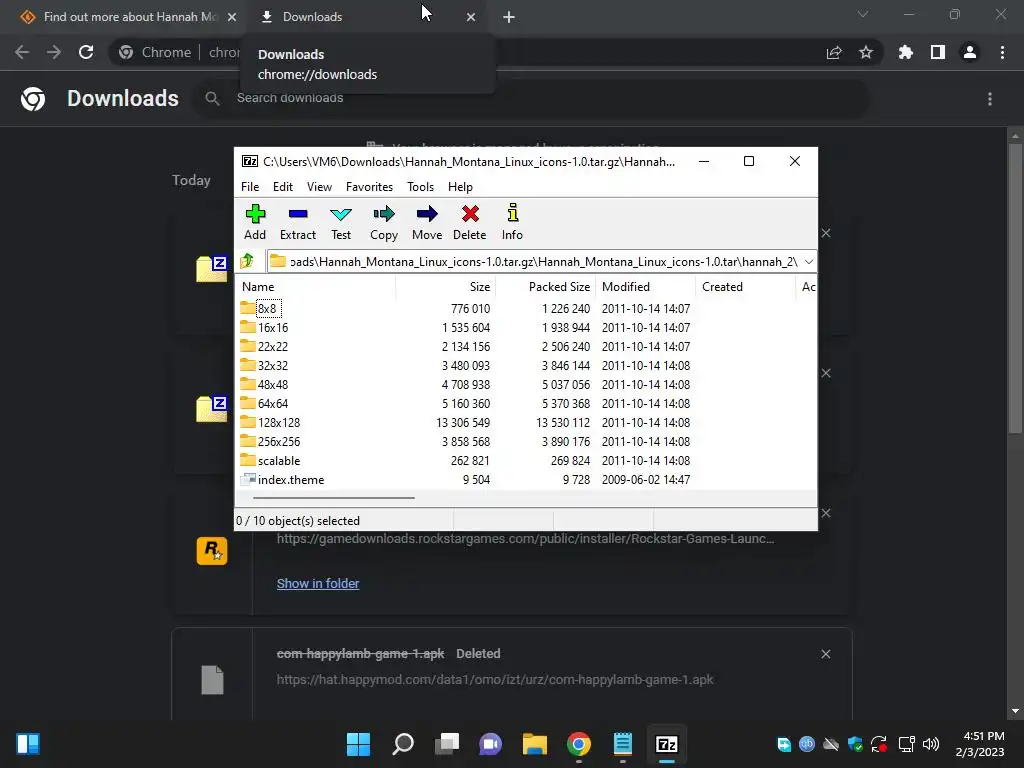Open the File menu in 7-Zip

[x=249, y=187]
